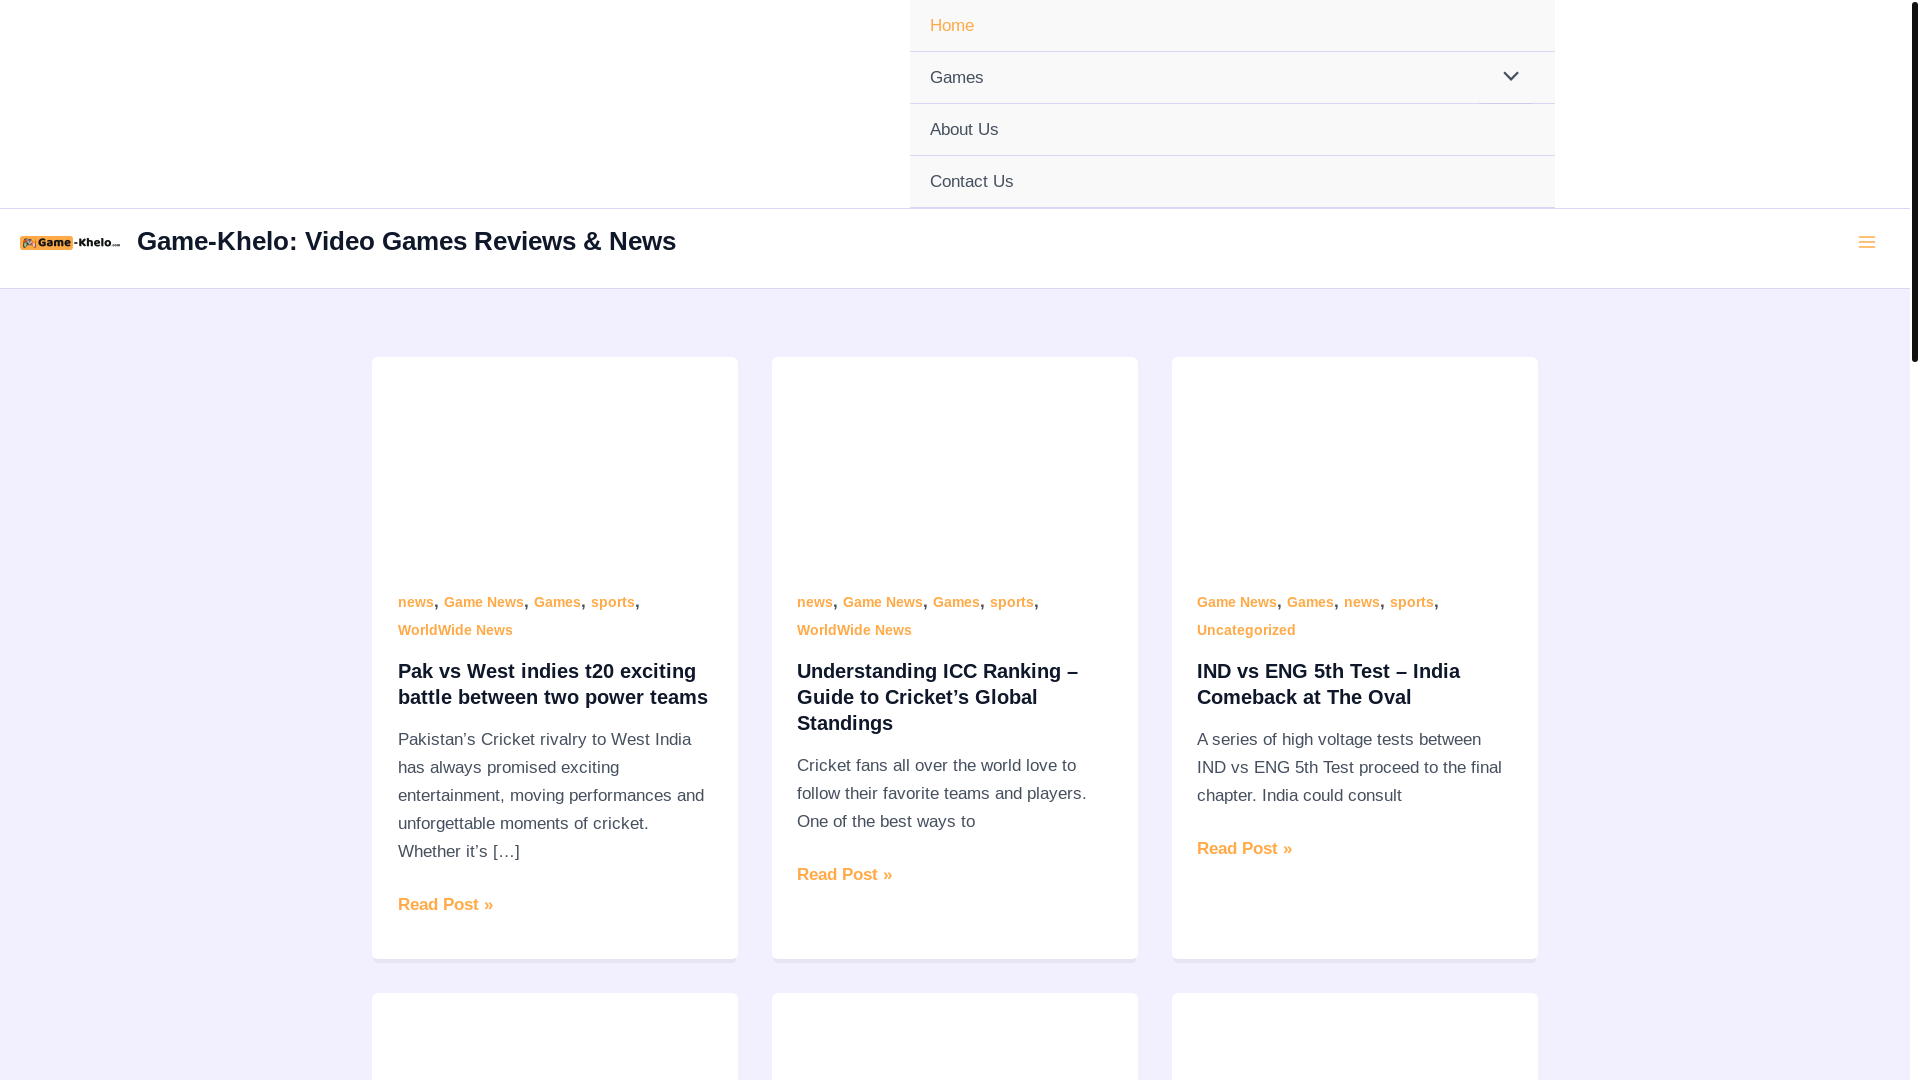Viewport: 1920px width, 1080px height.
Task: Click excerpt text starting 'Cricket fans all over'
Action: pyautogui.click(x=942, y=794)
